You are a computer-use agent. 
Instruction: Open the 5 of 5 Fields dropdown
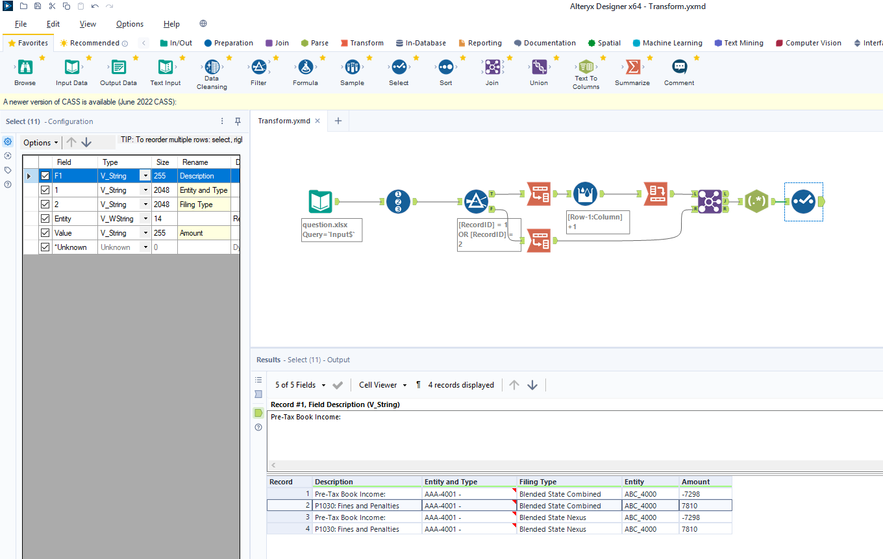[x=300, y=385]
